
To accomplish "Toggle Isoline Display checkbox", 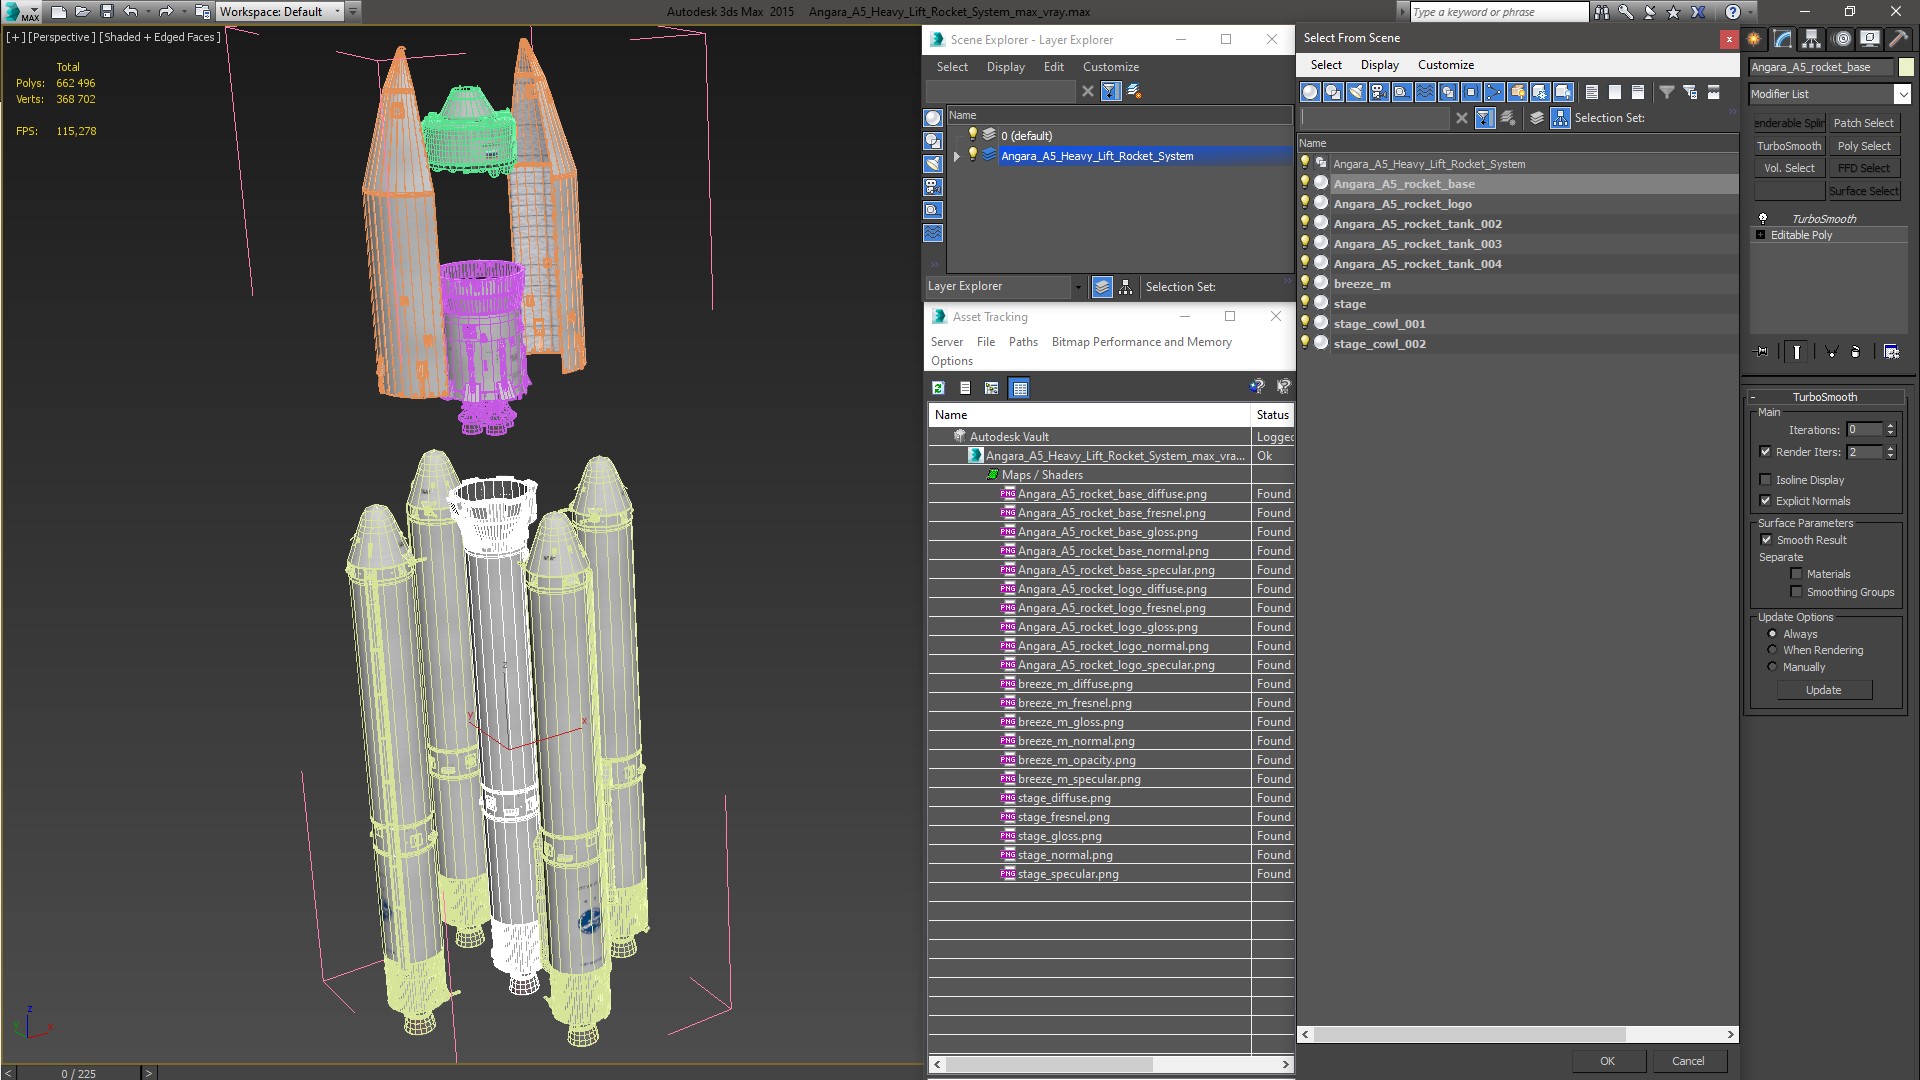I will coord(1765,480).
